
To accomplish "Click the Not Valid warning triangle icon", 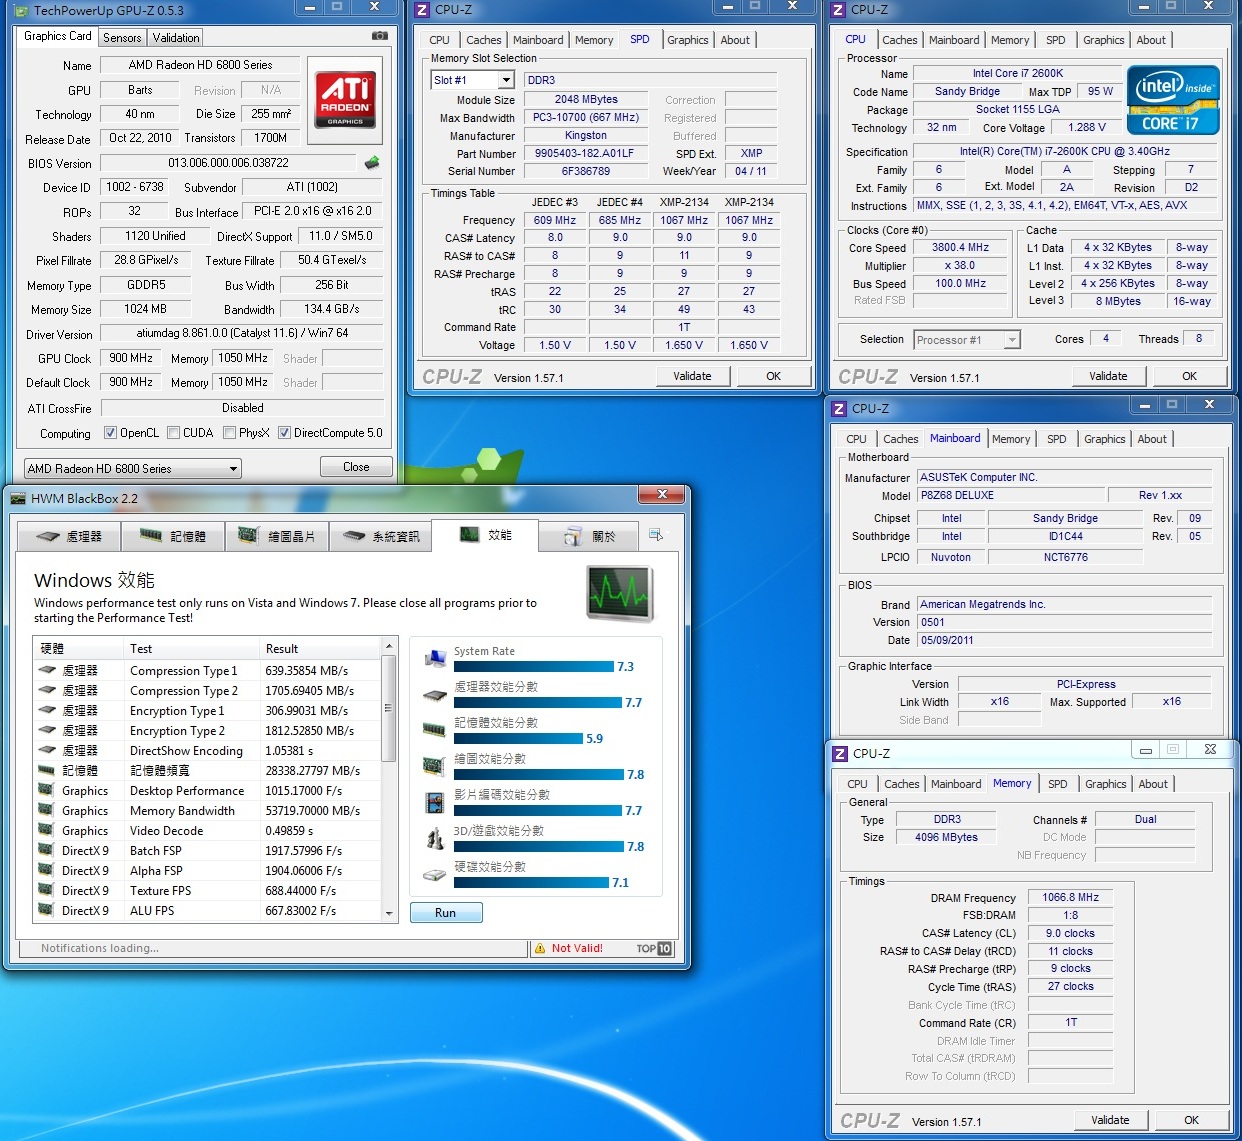I will coord(540,948).
